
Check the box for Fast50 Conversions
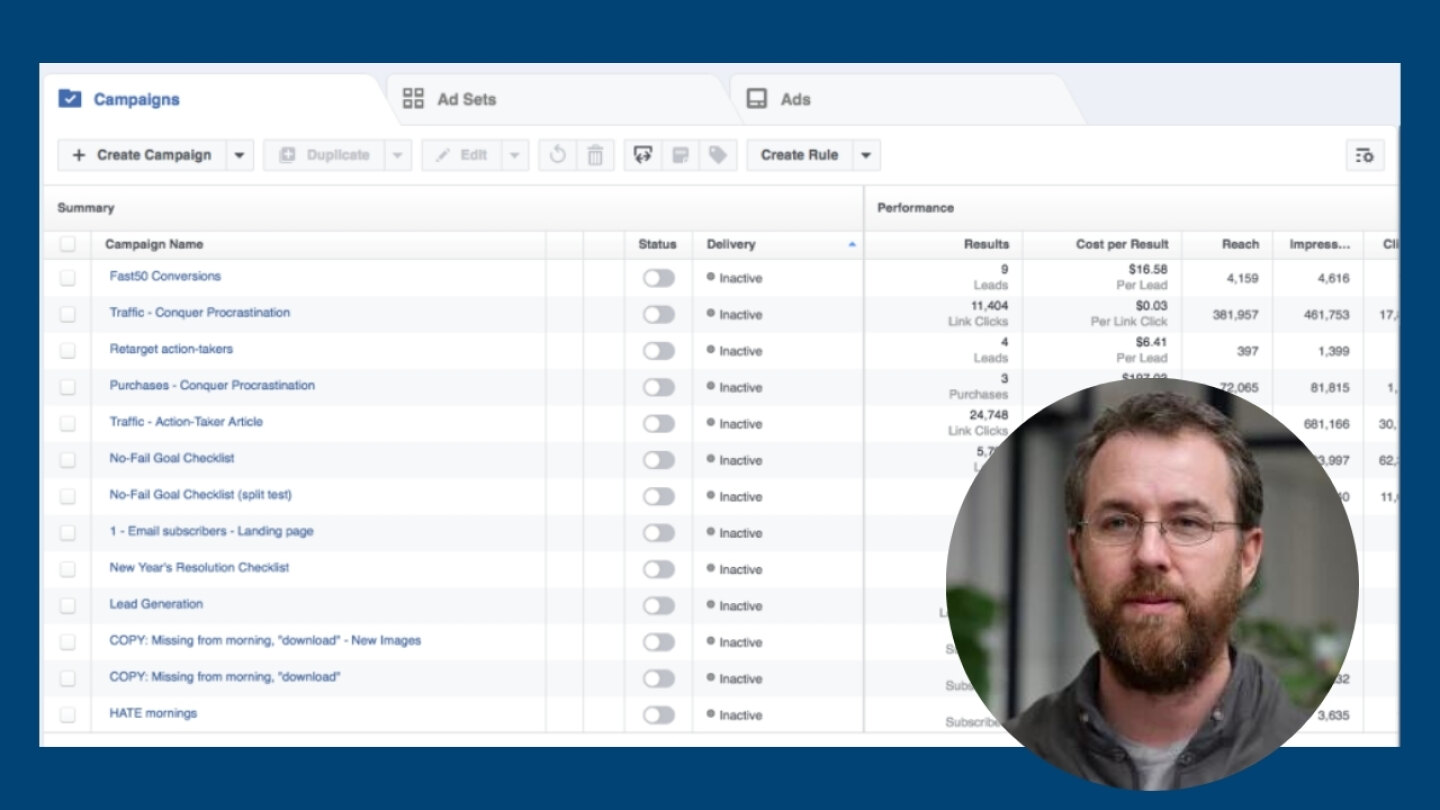coord(67,278)
